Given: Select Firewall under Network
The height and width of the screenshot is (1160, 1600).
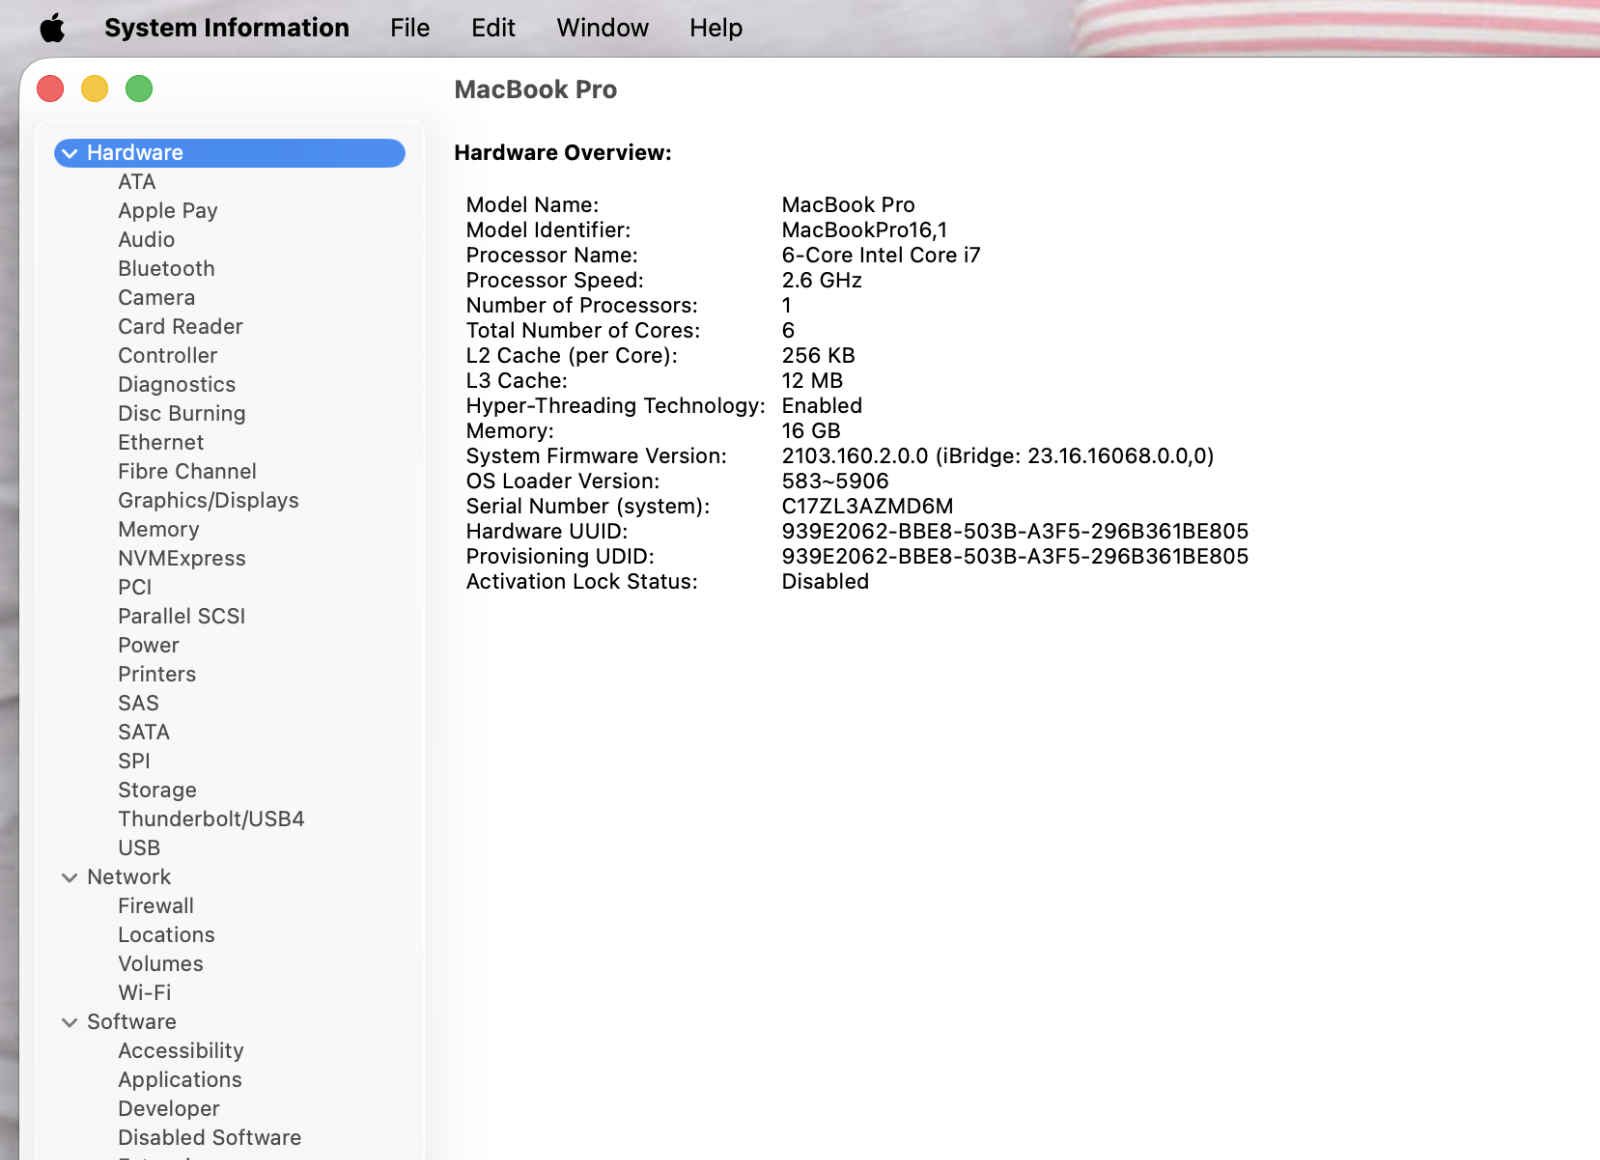Looking at the screenshot, I should (x=156, y=907).
